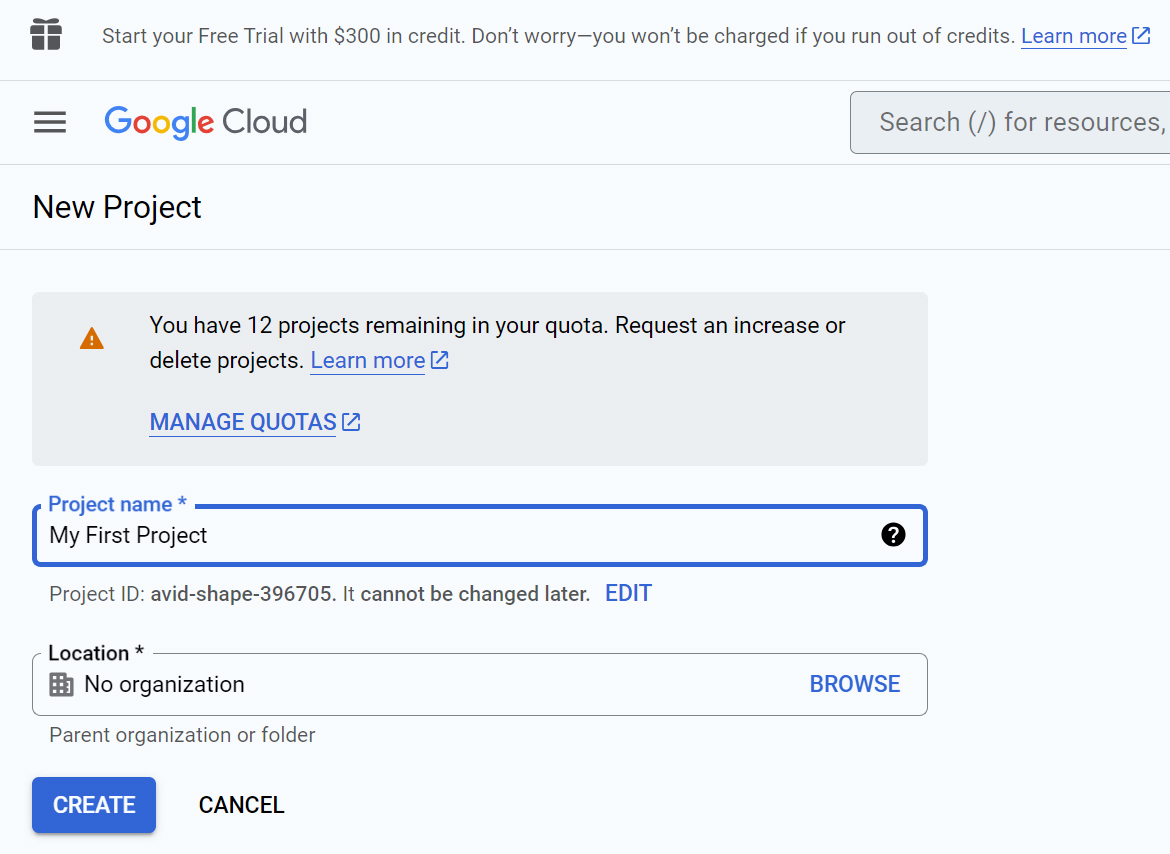Click the CANCEL button
The height and width of the screenshot is (854, 1170).
pos(241,805)
